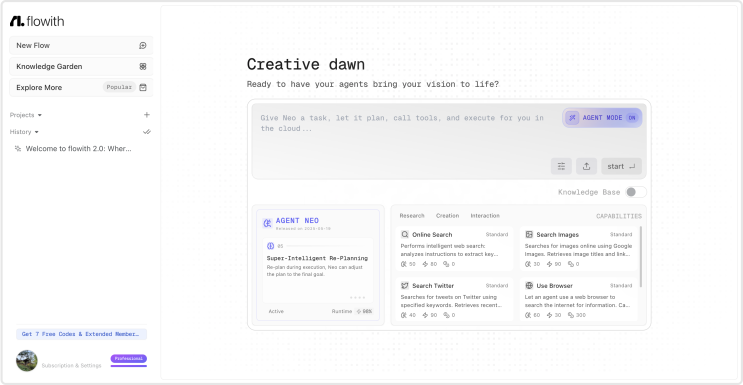Open Get 7 Free Codes banner
This screenshot has width=743, height=385.
tap(82, 334)
